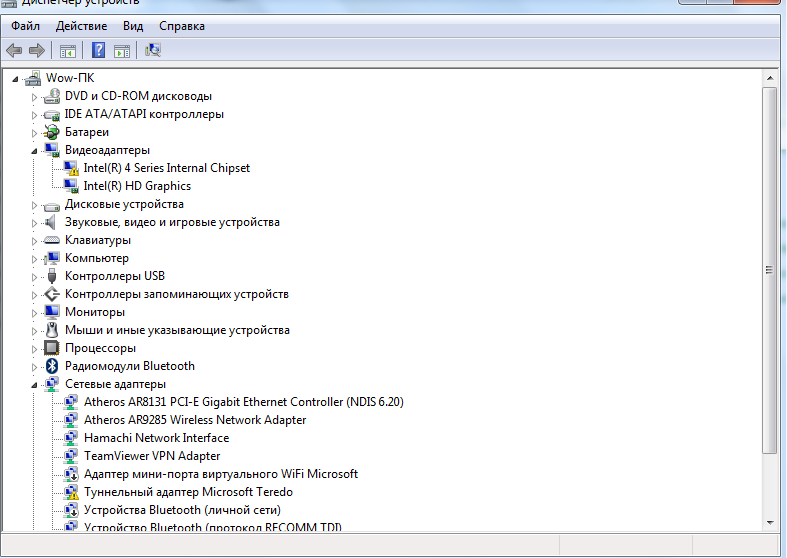Select Контроллеры запоминающих устройств label
The height and width of the screenshot is (558, 787).
[x=177, y=294]
